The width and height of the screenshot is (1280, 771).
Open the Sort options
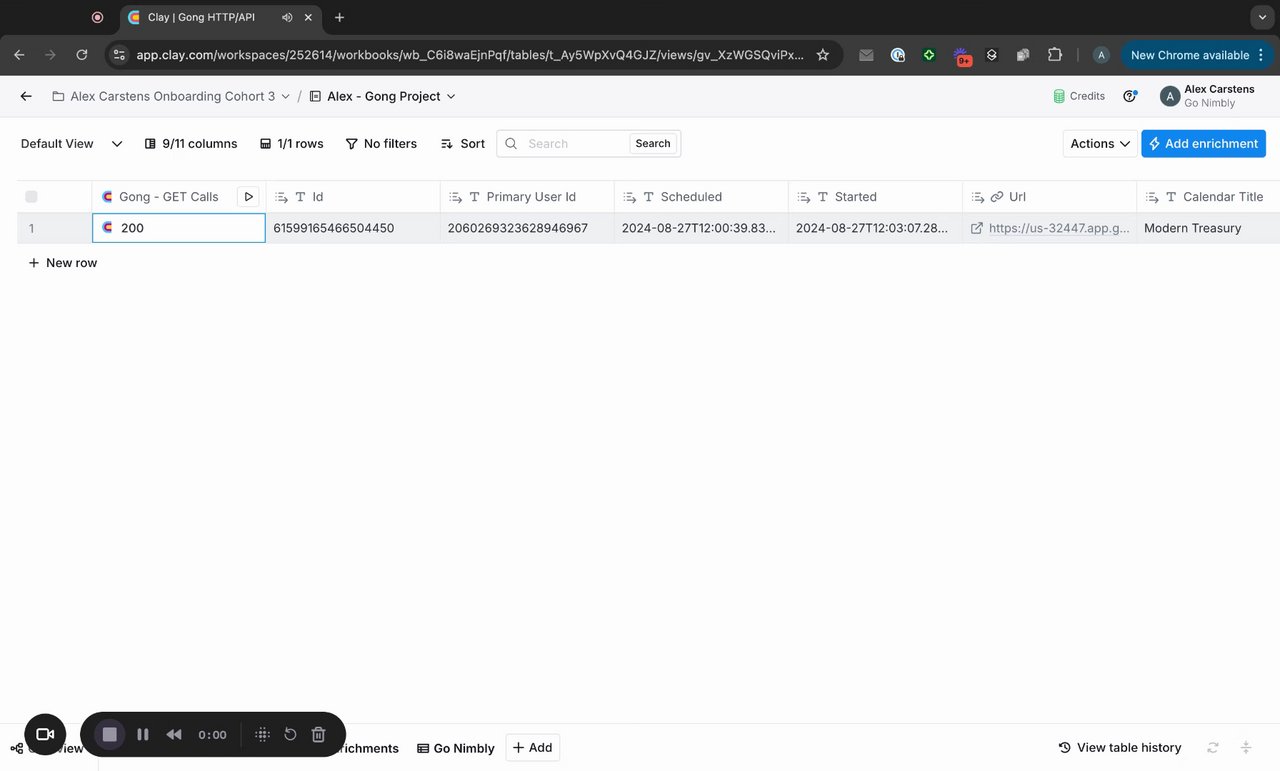[x=462, y=143]
